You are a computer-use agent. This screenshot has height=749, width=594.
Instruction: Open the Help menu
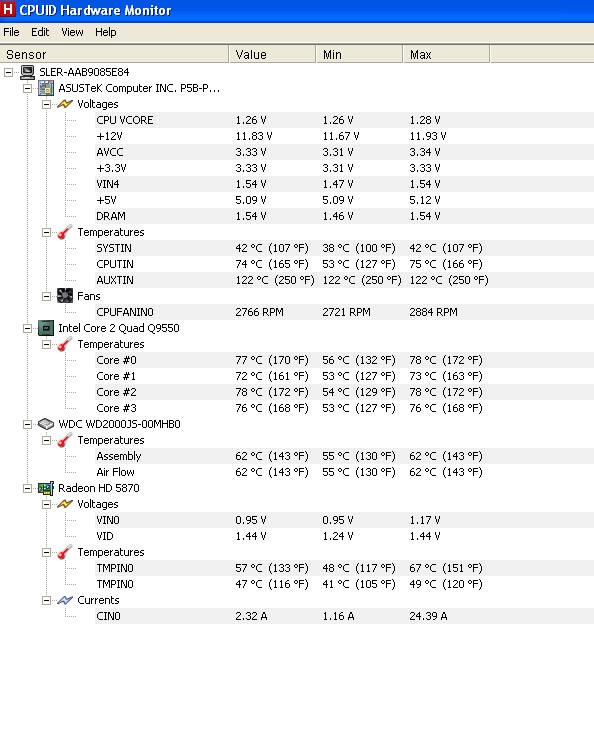point(106,32)
